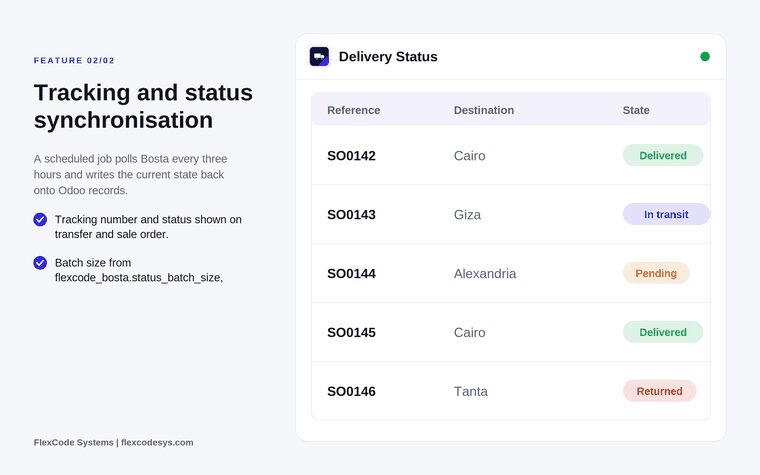Click the Destination column header

pos(484,110)
